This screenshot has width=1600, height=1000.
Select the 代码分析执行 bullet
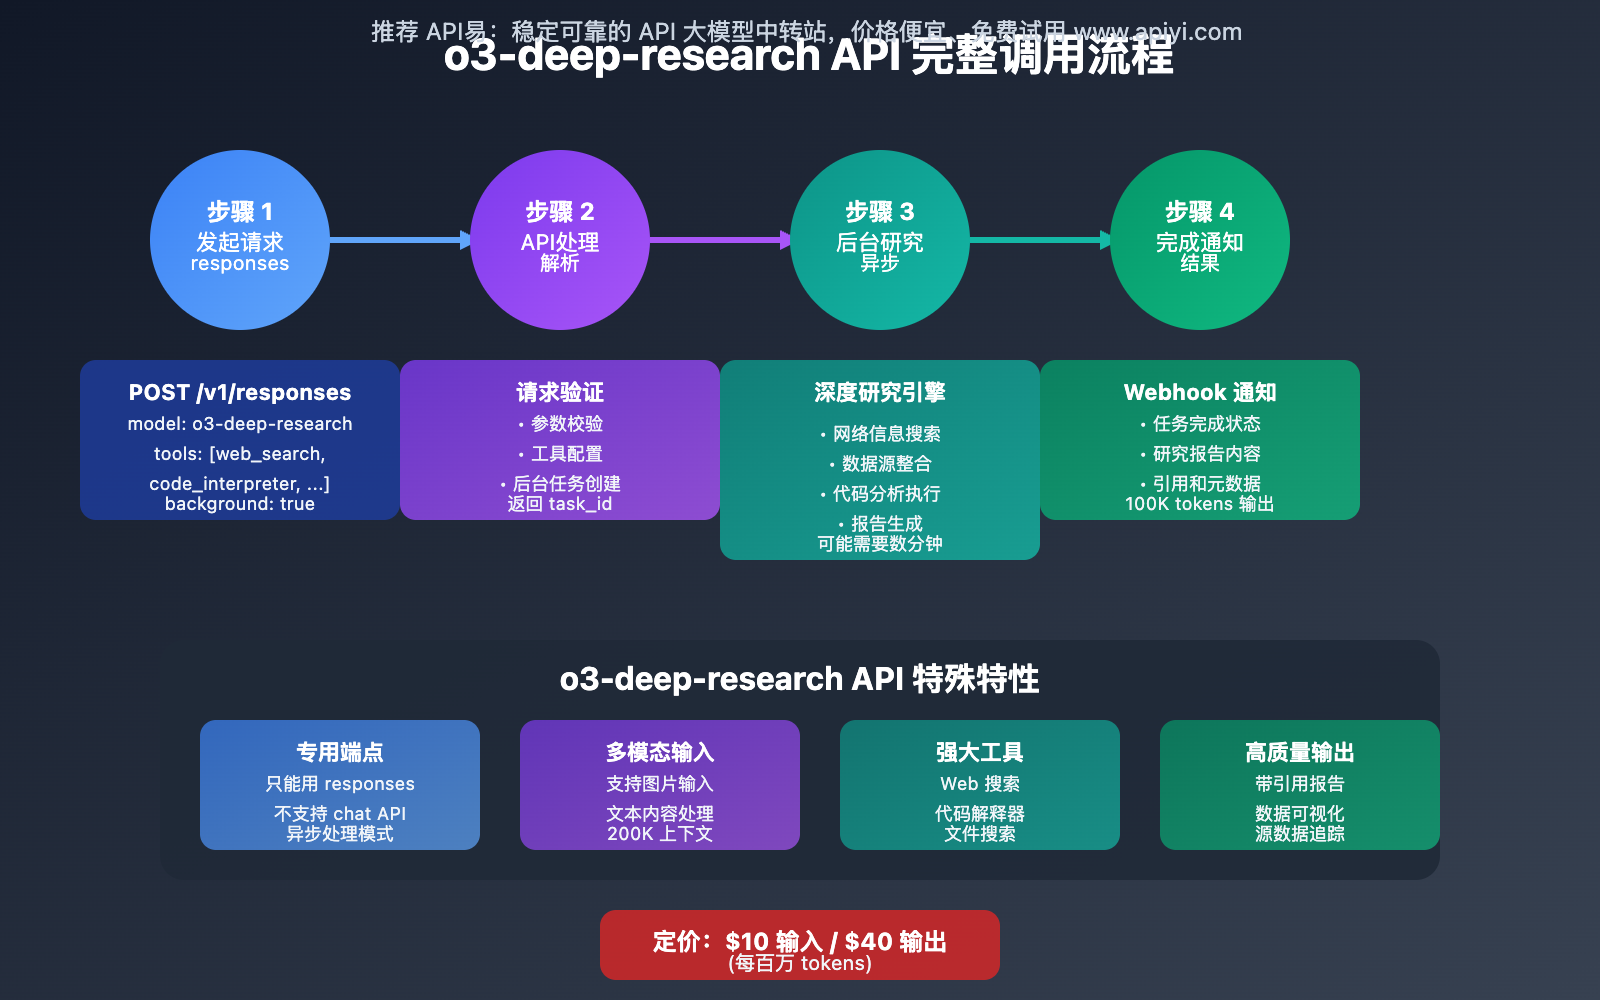[x=880, y=494]
